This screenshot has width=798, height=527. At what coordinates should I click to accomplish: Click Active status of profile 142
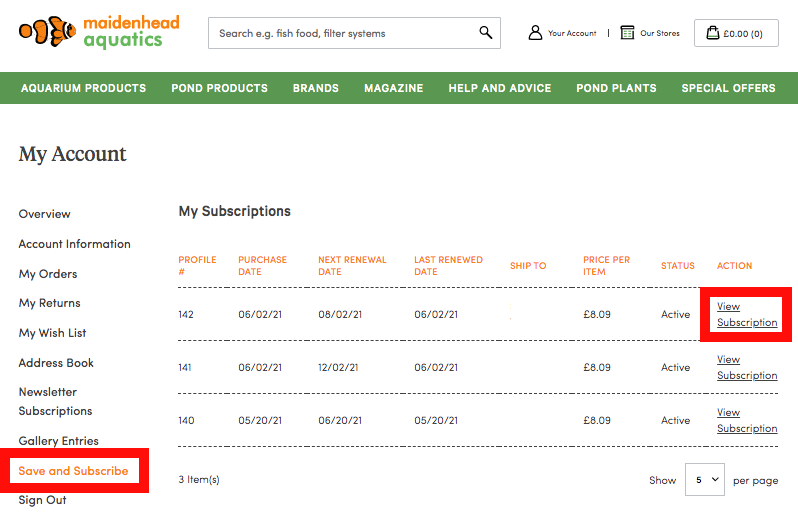pos(675,314)
